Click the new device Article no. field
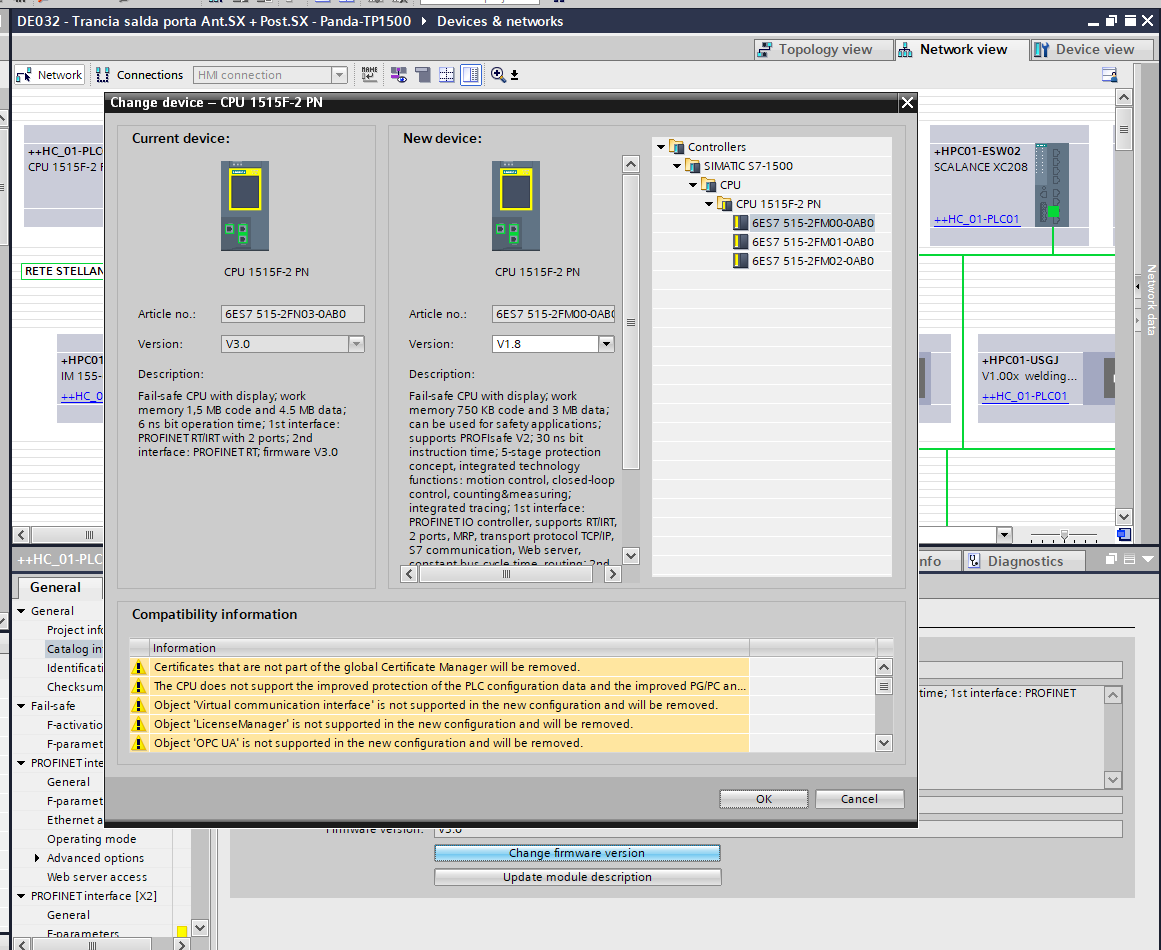1161x950 pixels. 553,314
